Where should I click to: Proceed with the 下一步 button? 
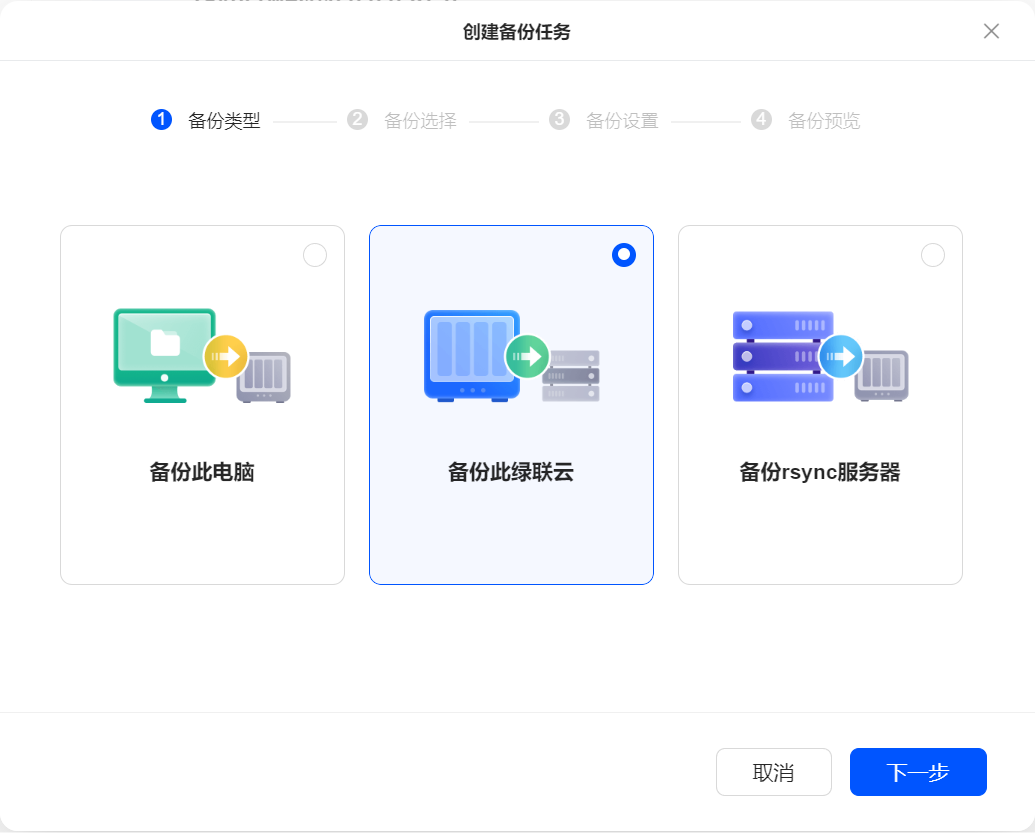pos(918,772)
